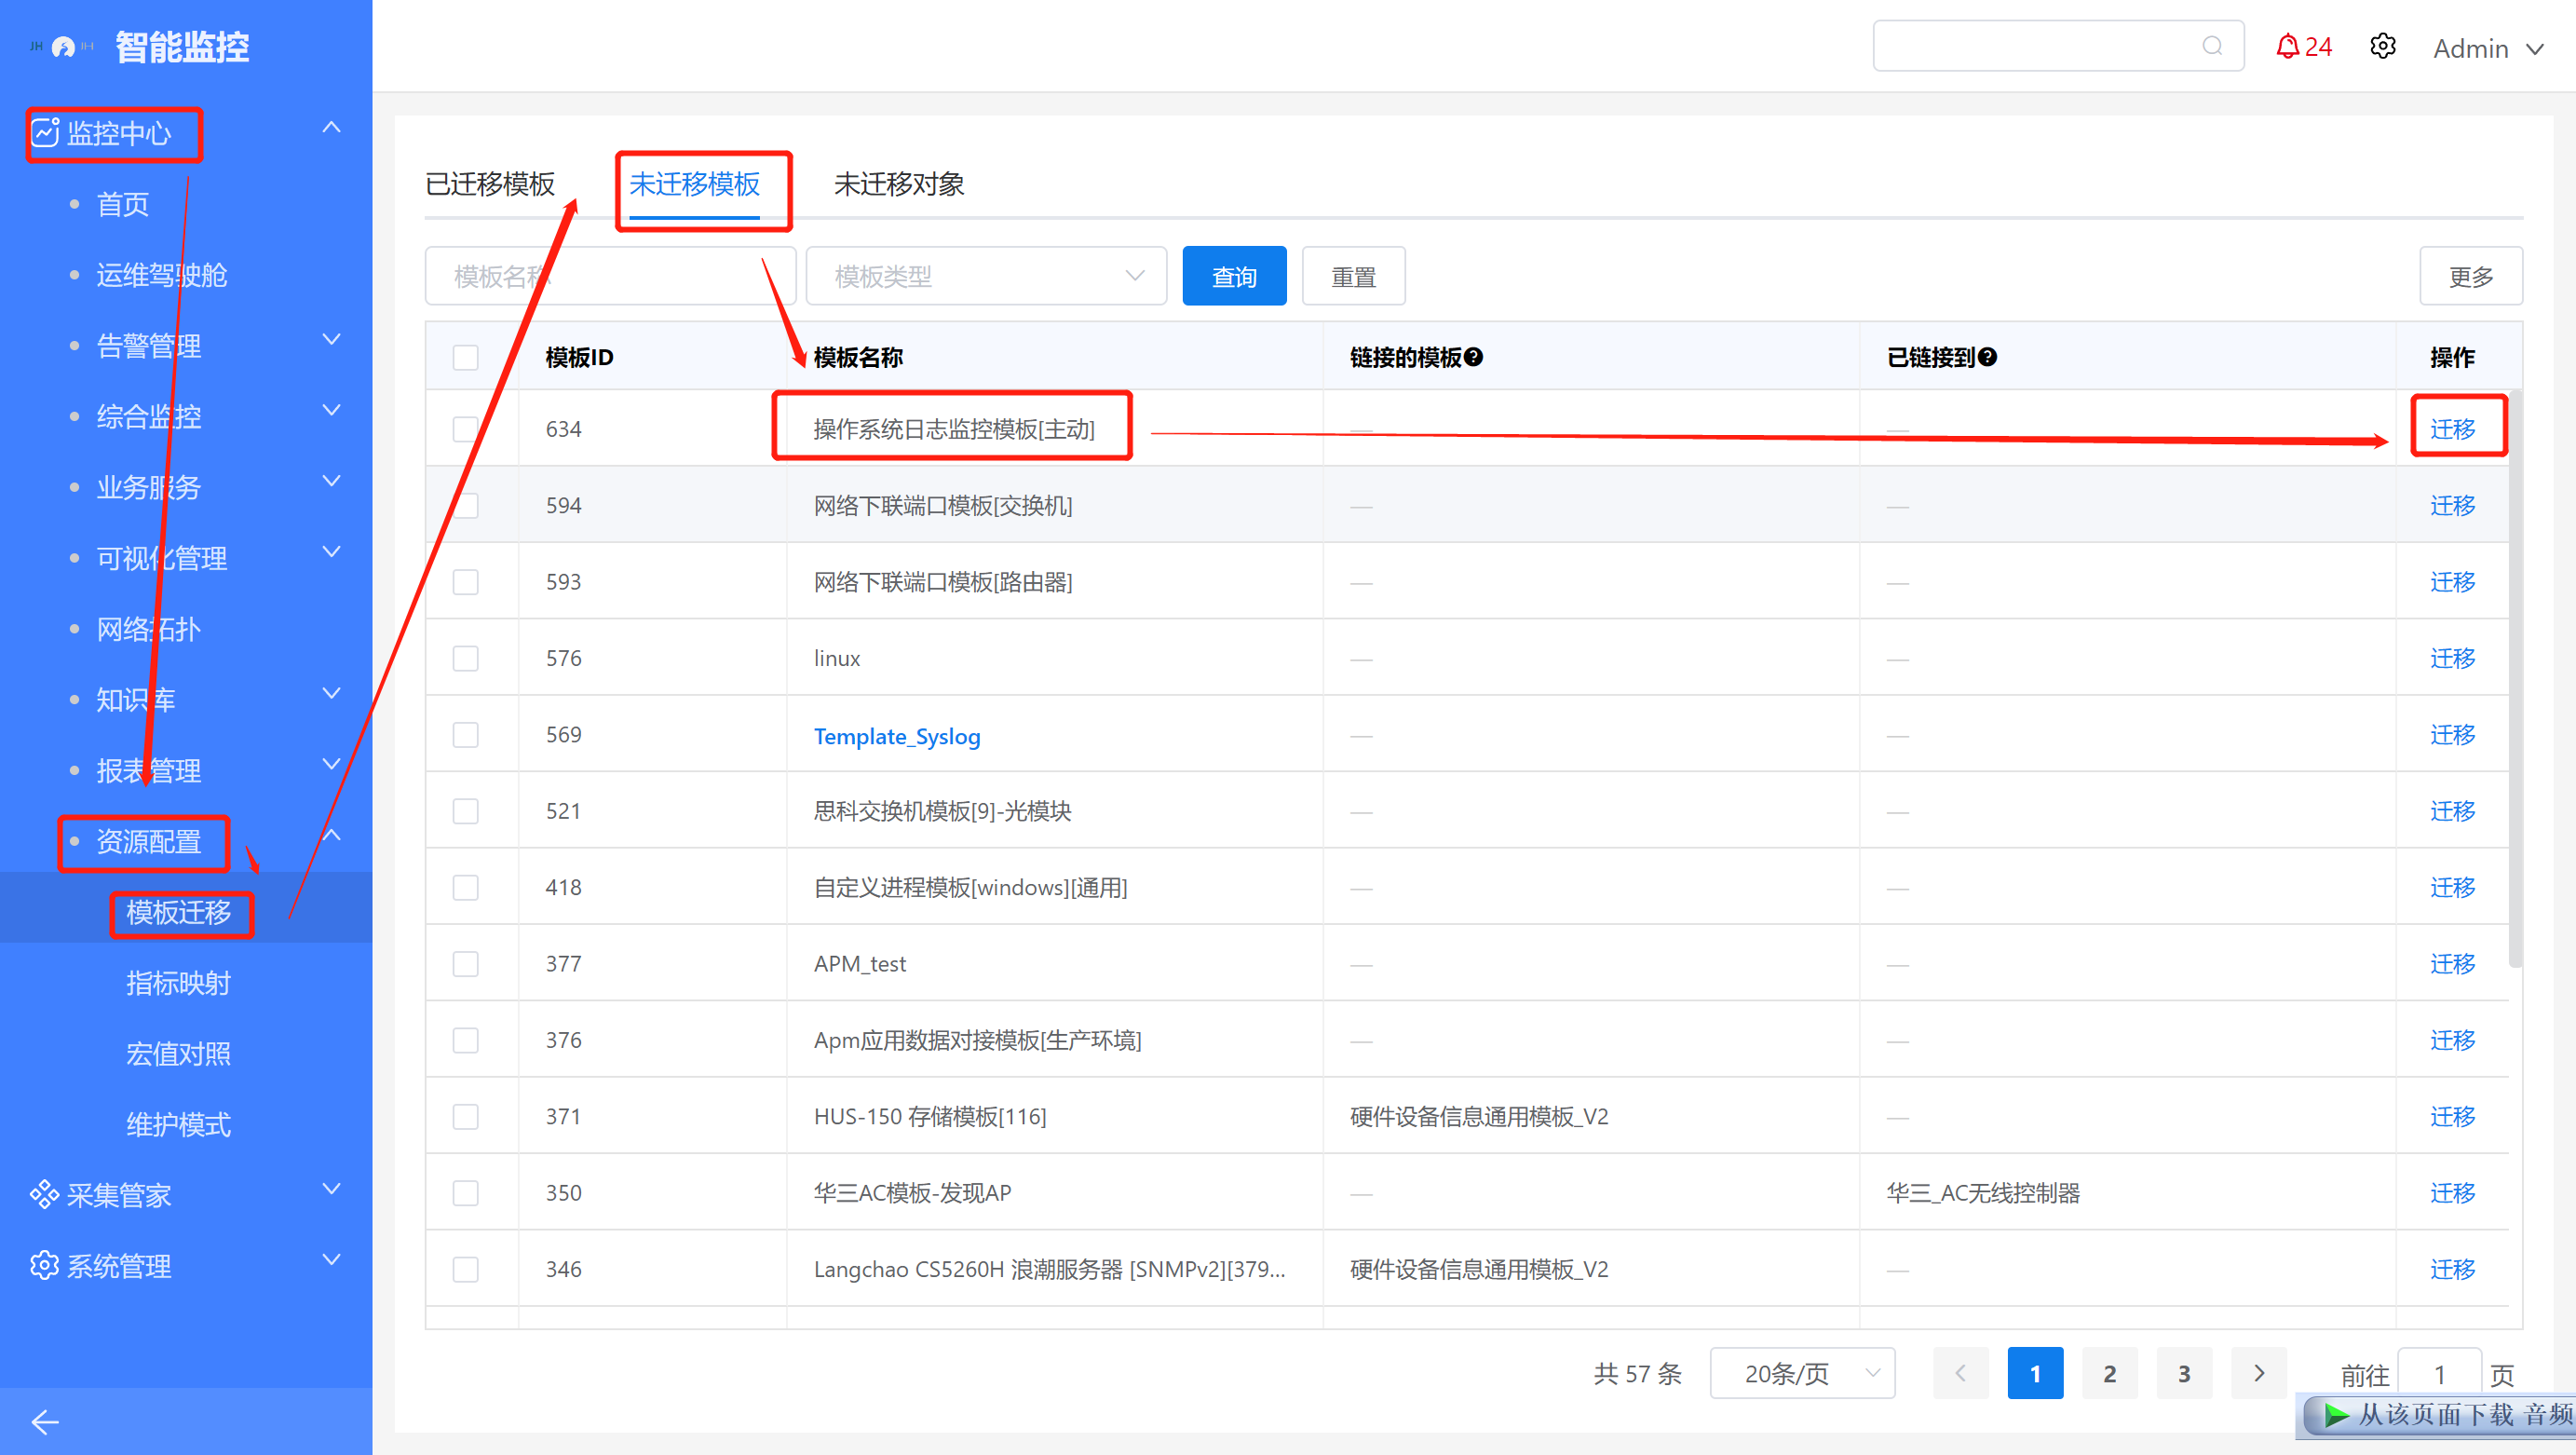This screenshot has width=2576, height=1455.
Task: Open the settings gear icon in header
Action: pos(2383,47)
